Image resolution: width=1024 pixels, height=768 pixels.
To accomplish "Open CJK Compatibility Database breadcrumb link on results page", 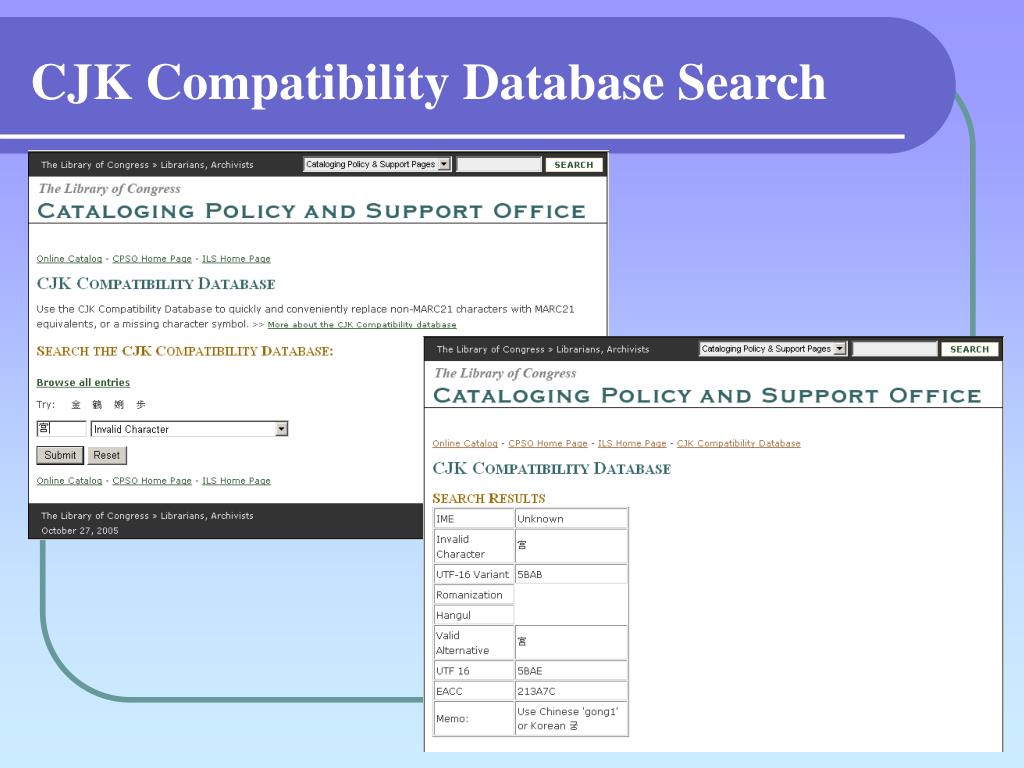I will (739, 443).
